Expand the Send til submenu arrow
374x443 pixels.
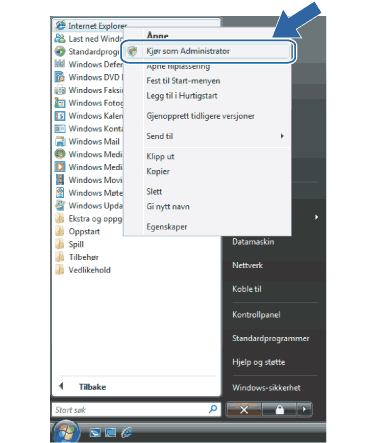(x=282, y=136)
